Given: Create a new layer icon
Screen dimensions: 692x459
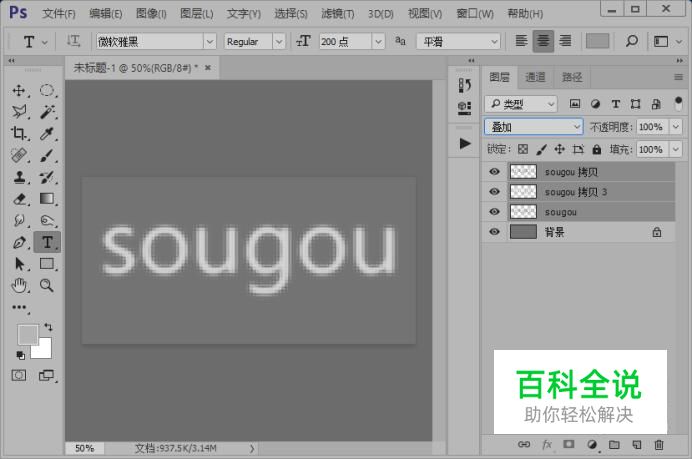Looking at the screenshot, I should [637, 444].
